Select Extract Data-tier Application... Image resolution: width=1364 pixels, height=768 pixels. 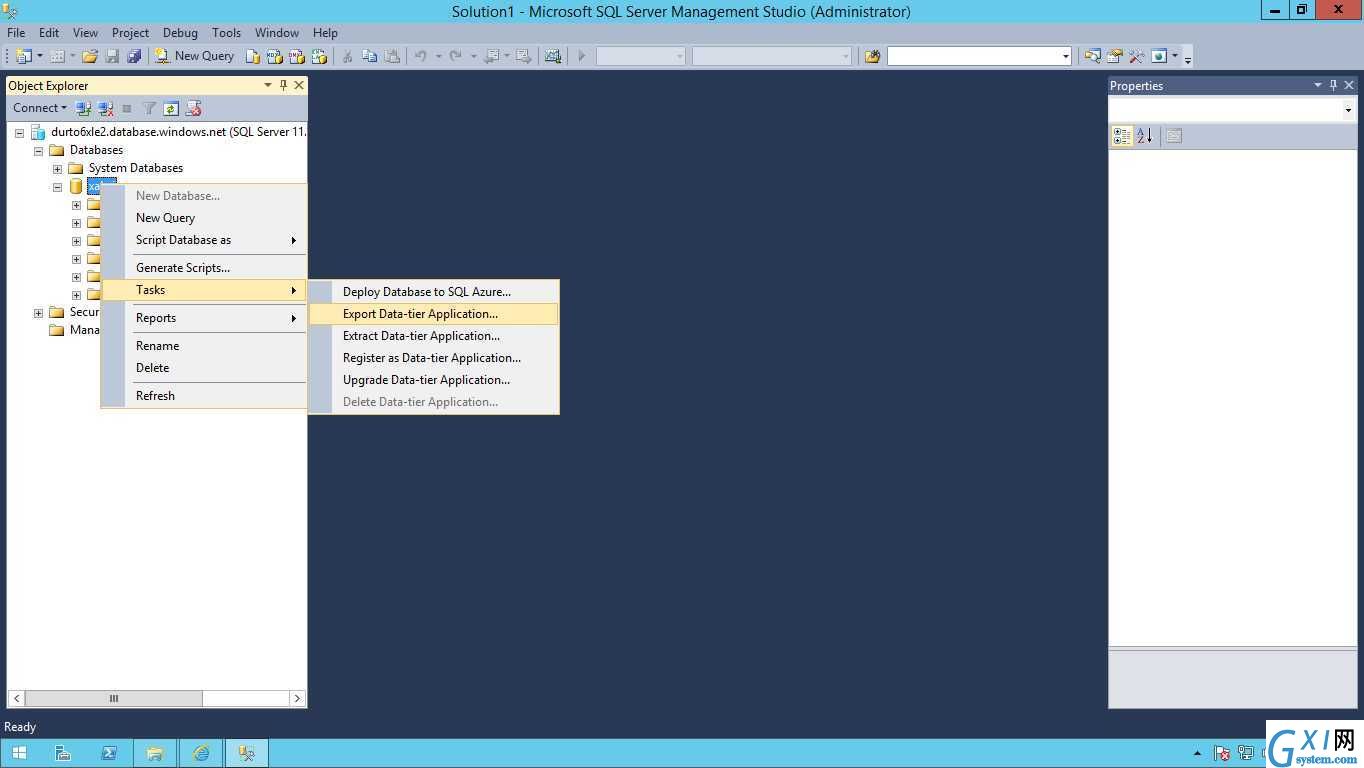(434, 336)
